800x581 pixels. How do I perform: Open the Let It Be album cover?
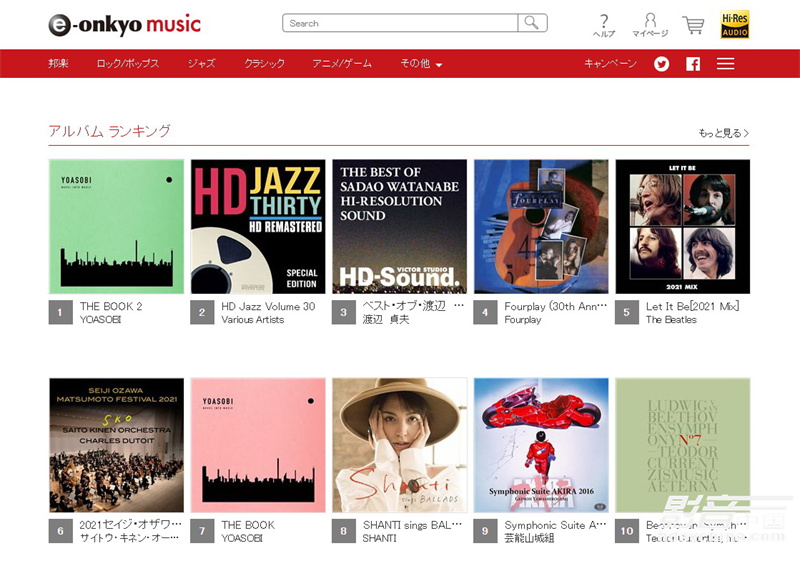click(x=683, y=226)
